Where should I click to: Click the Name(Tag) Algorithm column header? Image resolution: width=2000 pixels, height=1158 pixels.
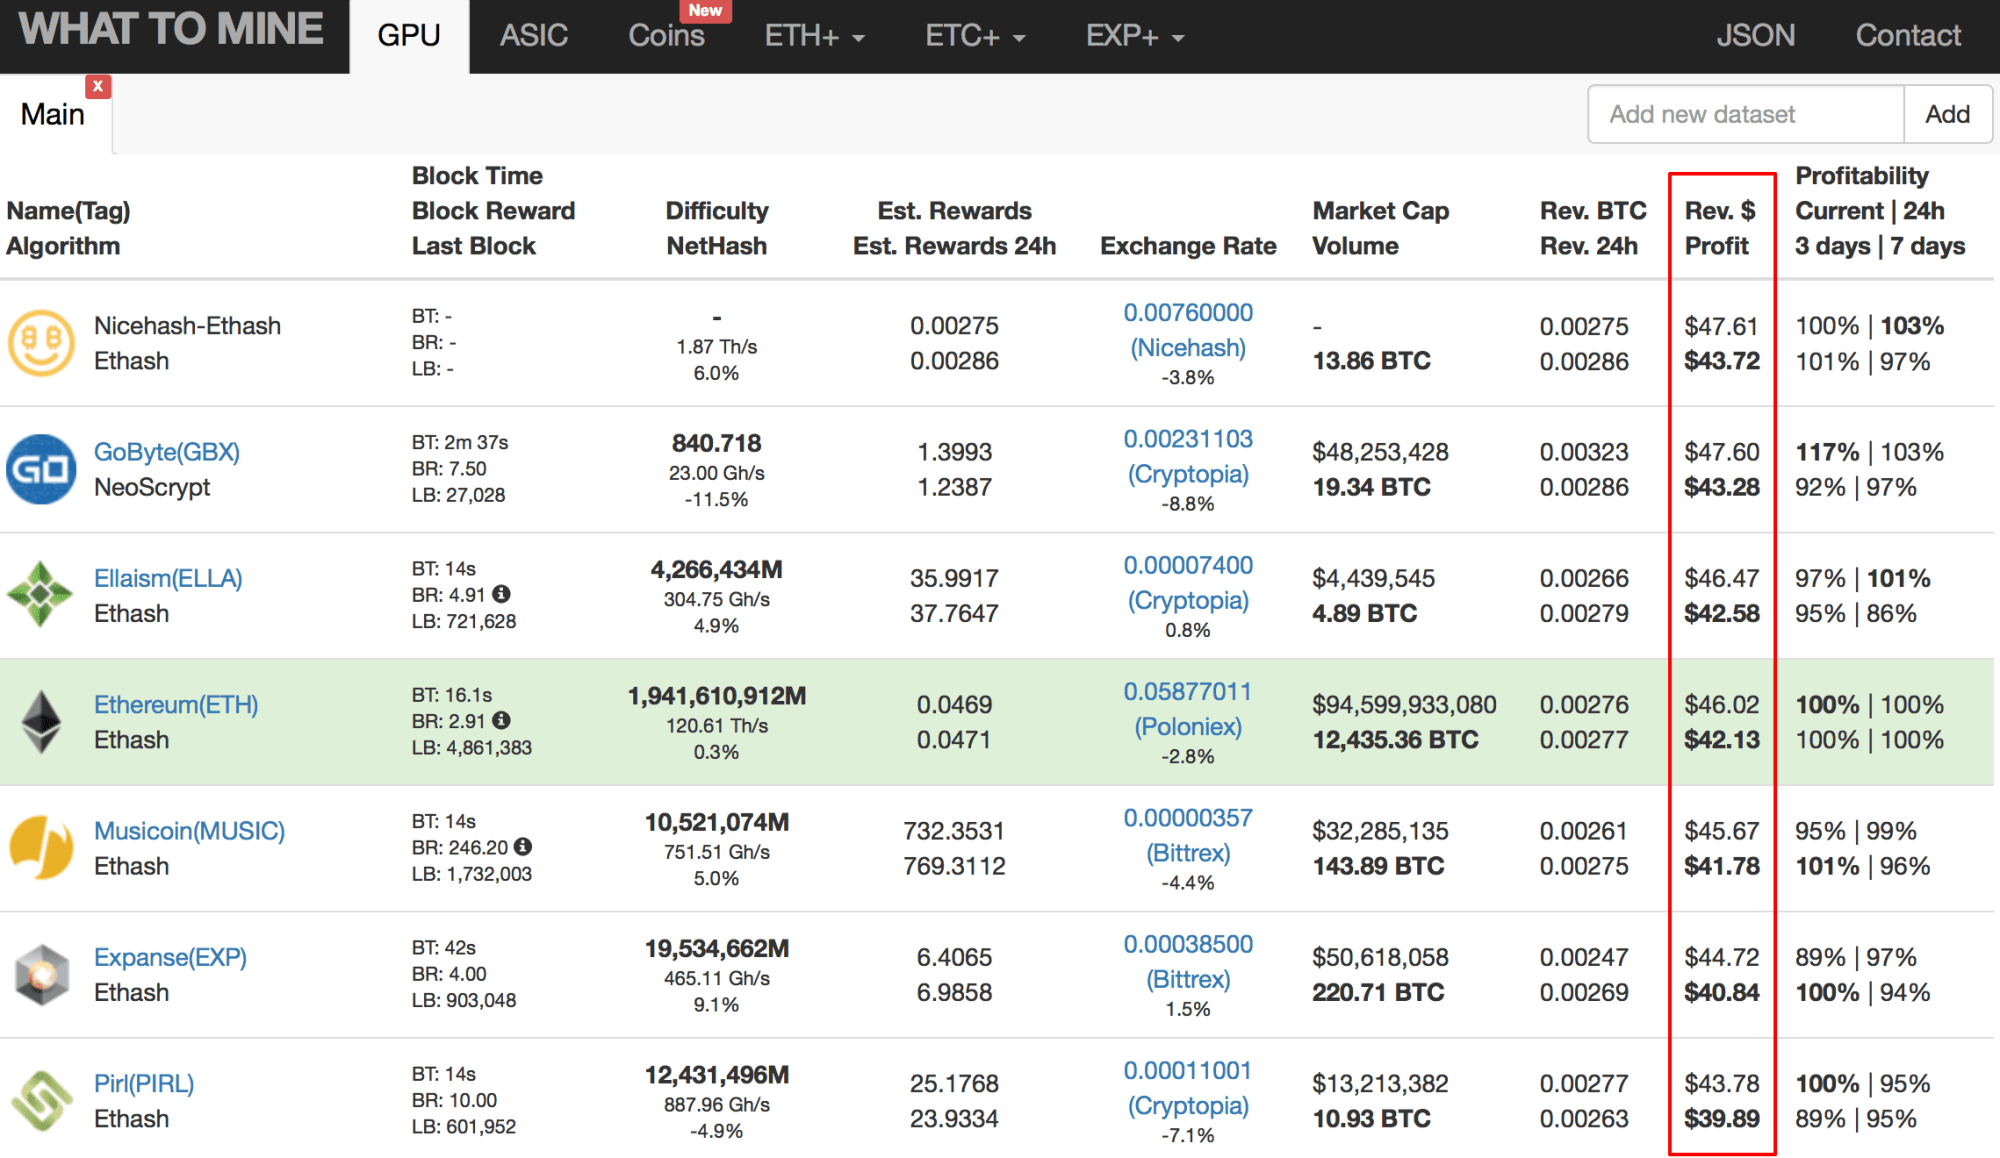68,228
